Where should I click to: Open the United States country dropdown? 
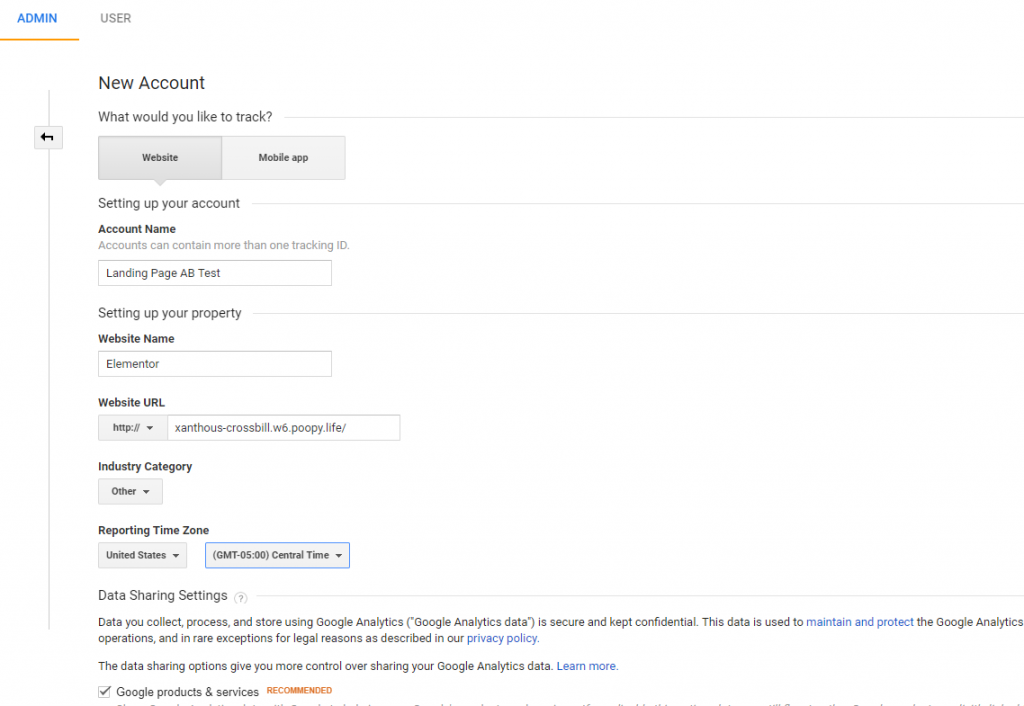point(142,555)
